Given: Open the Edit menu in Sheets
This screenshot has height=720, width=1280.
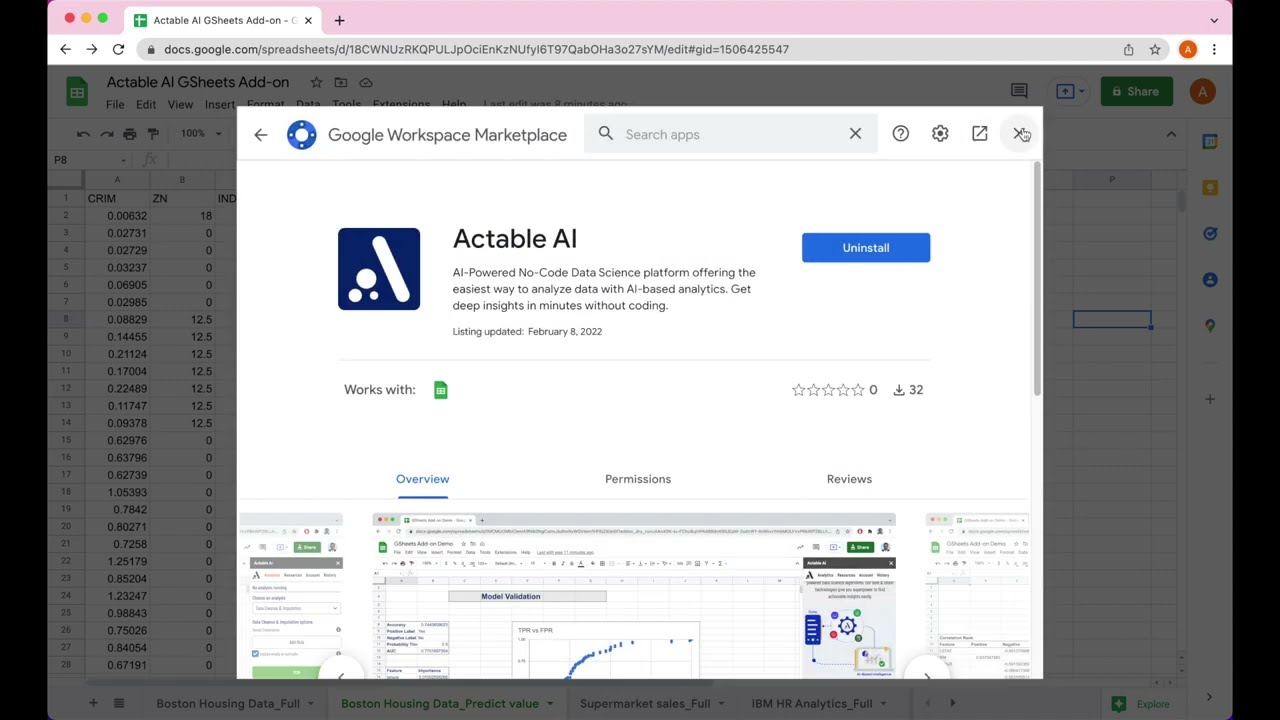Looking at the screenshot, I should click(x=146, y=104).
